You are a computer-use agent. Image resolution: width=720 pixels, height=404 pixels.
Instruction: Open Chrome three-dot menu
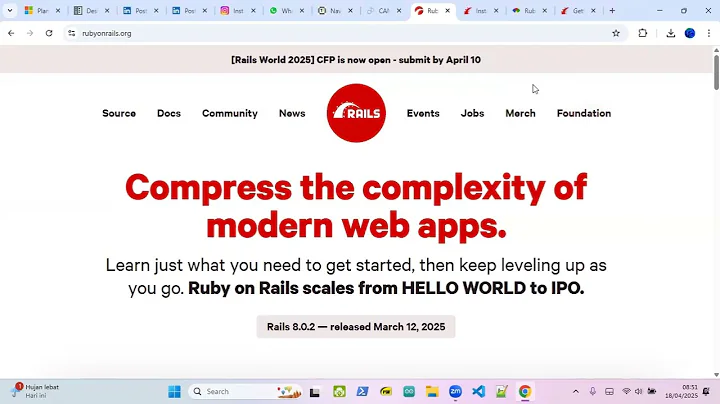709,33
